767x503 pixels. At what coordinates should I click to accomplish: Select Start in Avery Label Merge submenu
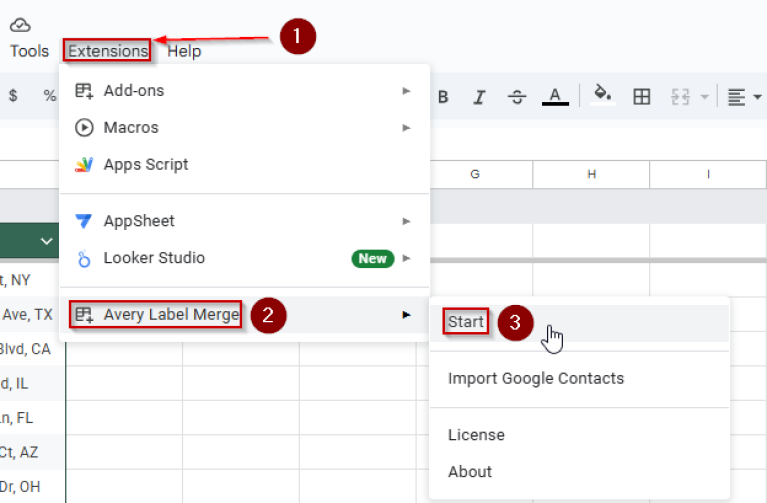tap(466, 321)
